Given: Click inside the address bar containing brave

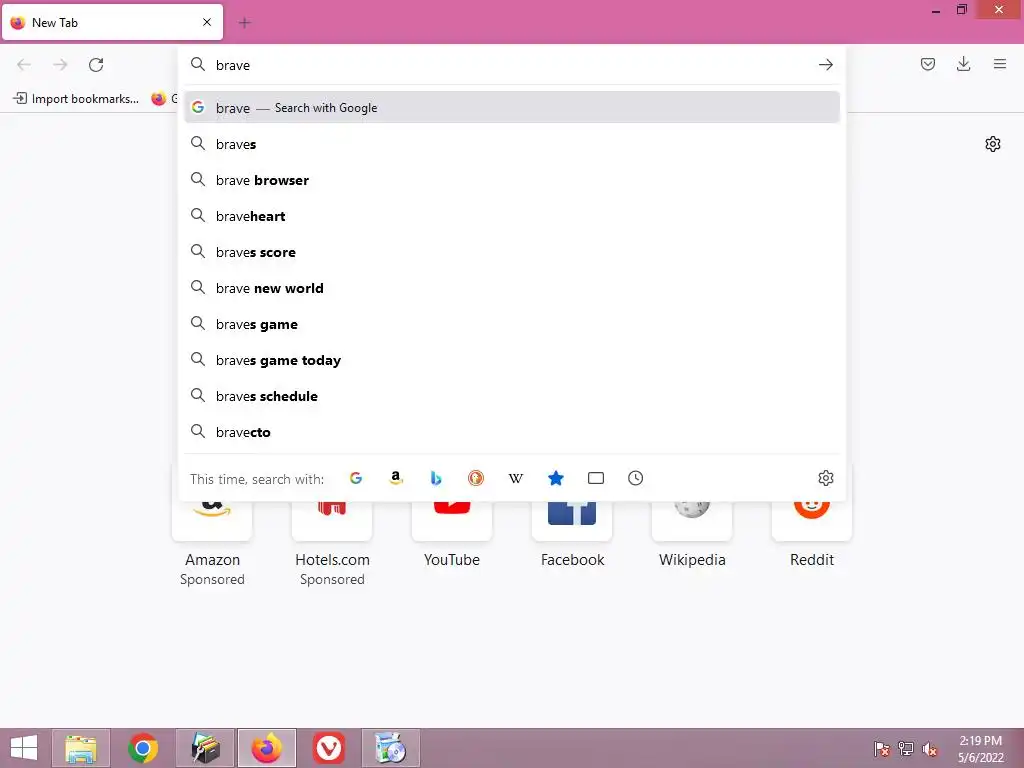Looking at the screenshot, I should tap(512, 65).
